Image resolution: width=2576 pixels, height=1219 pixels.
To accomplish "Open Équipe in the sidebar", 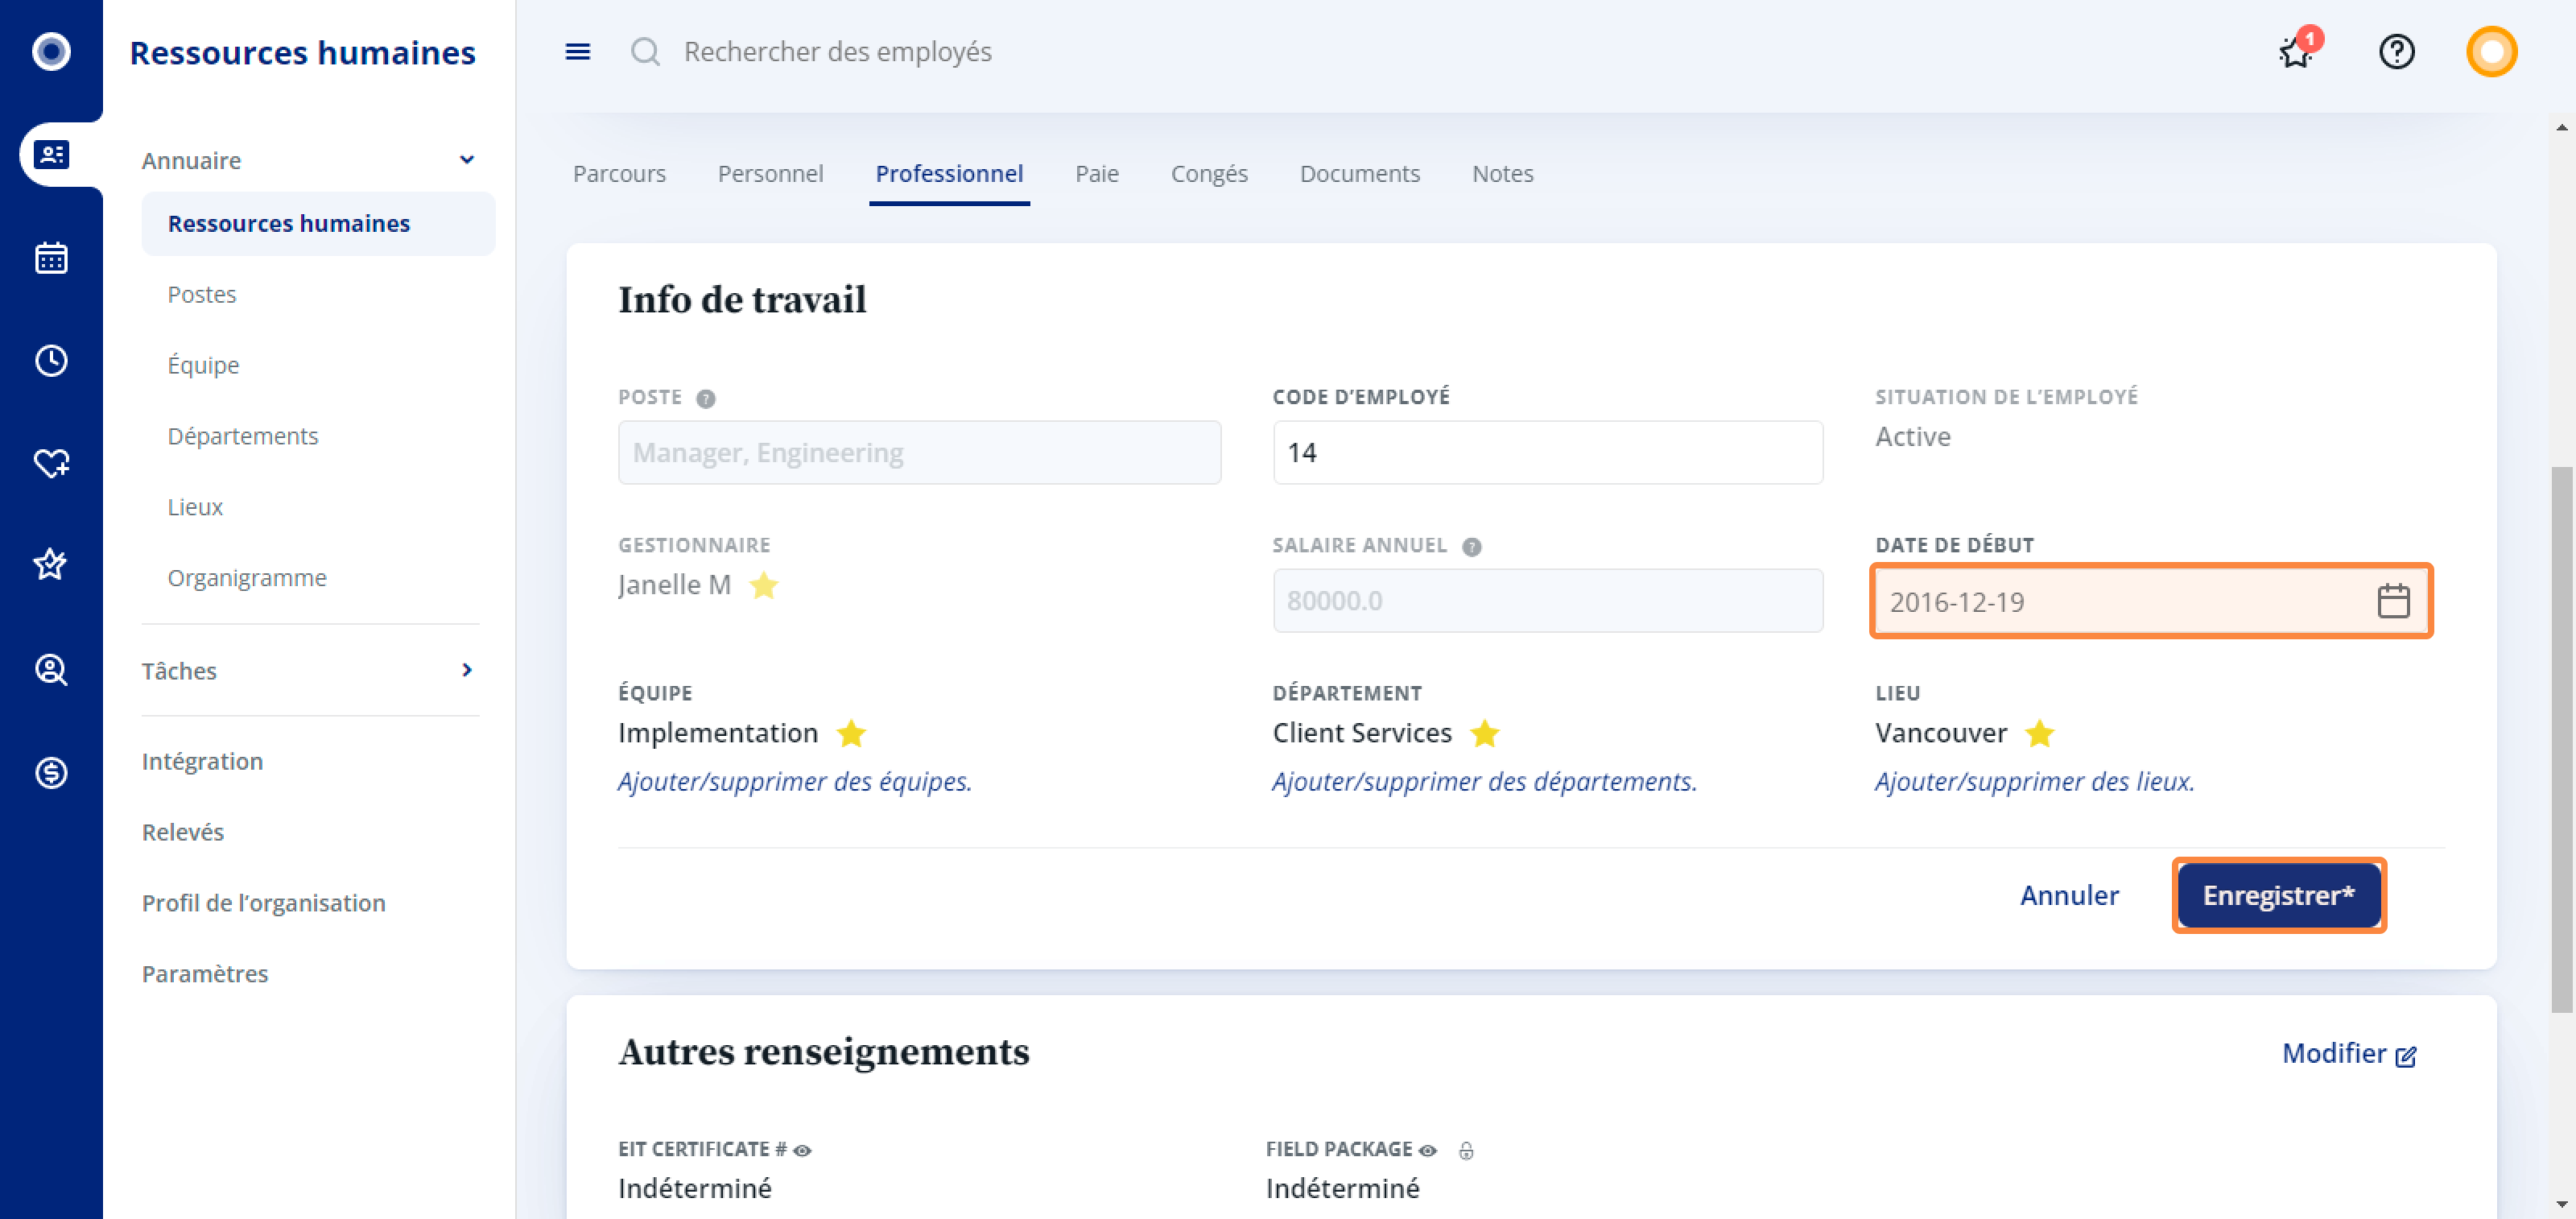I will click(x=204, y=365).
